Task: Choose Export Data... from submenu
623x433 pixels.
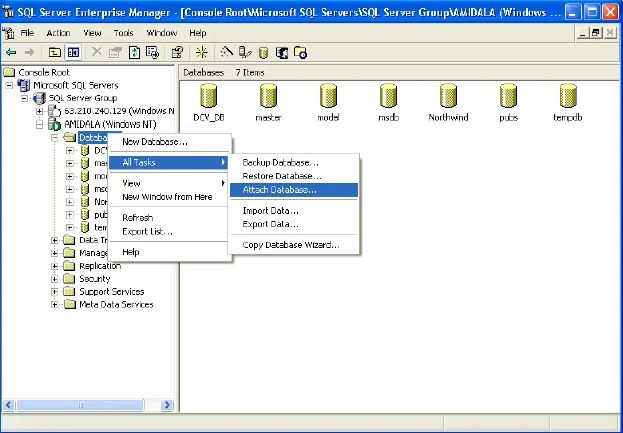Action: 294,224
